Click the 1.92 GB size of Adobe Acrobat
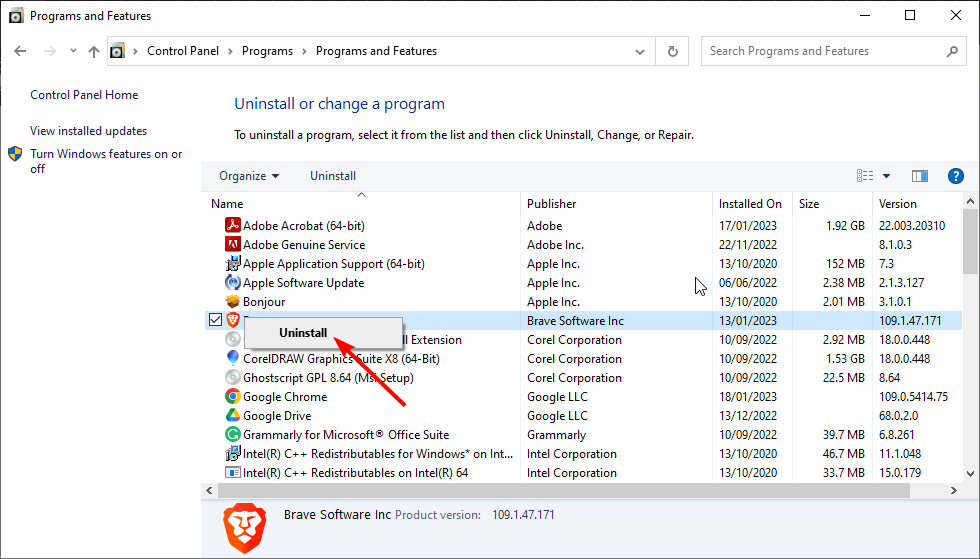Image resolution: width=980 pixels, height=559 pixels. (845, 226)
